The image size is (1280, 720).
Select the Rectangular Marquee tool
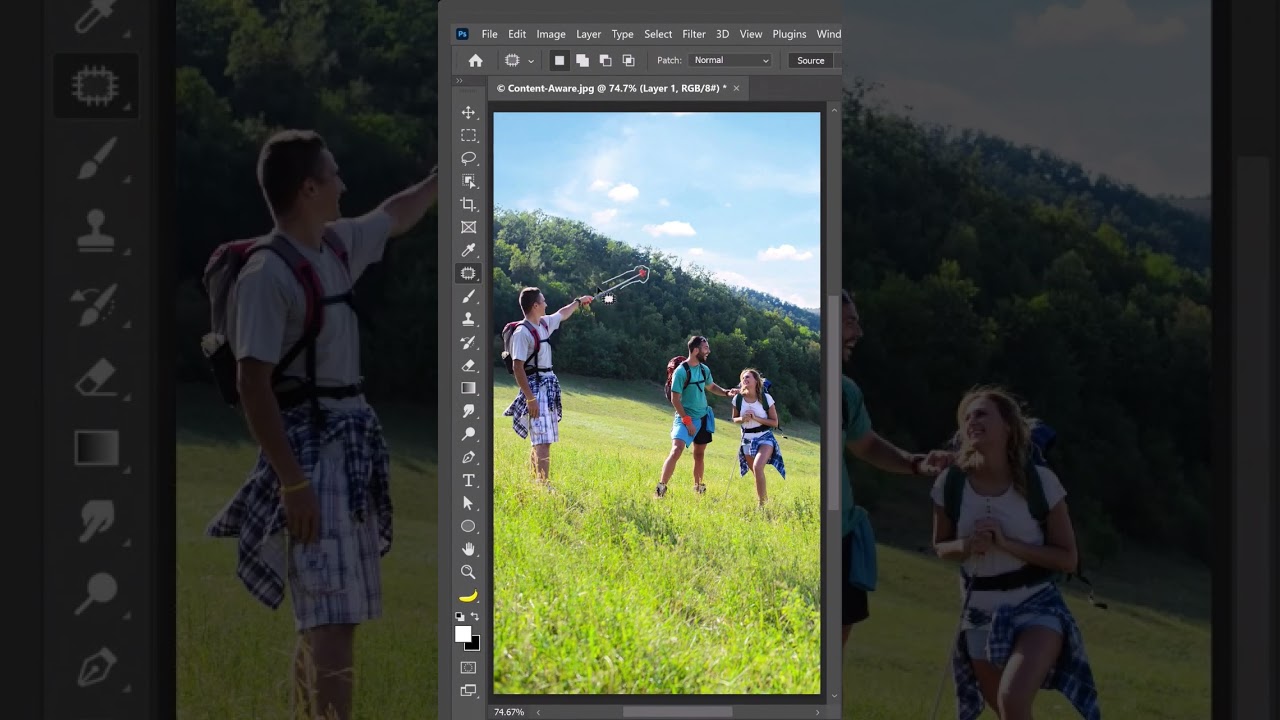point(468,135)
